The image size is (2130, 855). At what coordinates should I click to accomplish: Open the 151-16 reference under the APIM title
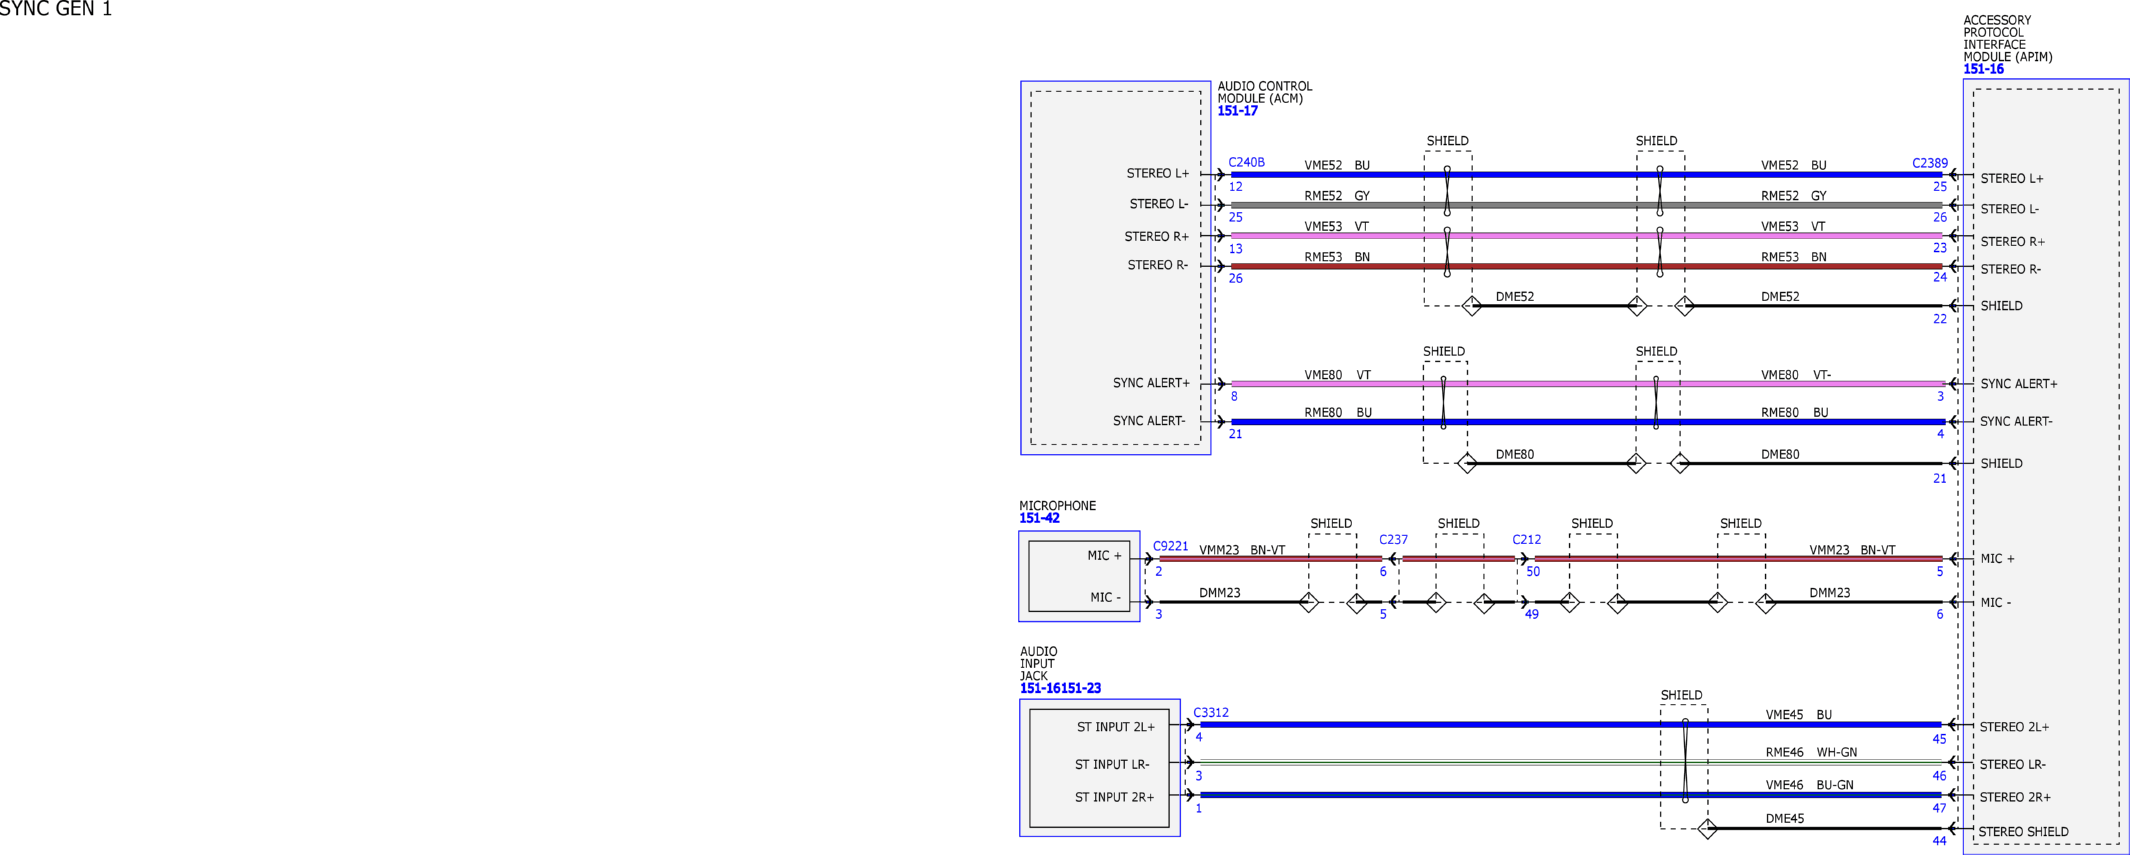(1983, 69)
